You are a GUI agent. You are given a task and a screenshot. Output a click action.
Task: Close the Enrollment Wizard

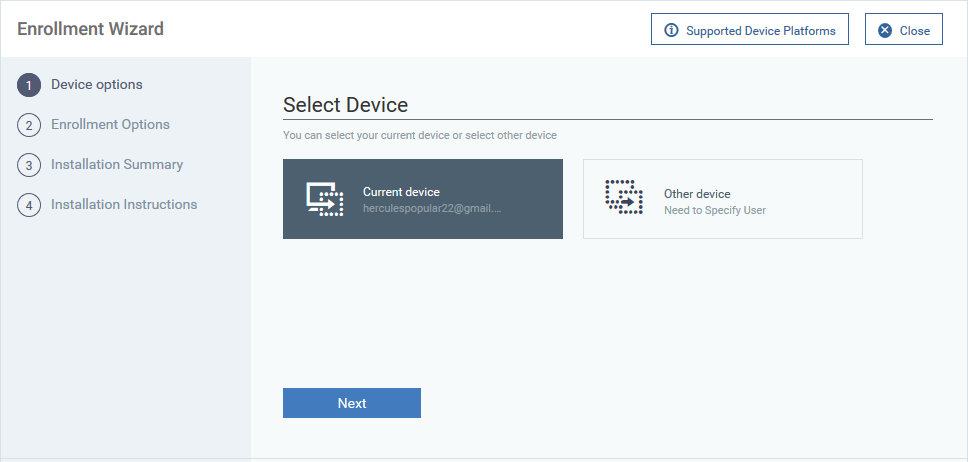[904, 29]
